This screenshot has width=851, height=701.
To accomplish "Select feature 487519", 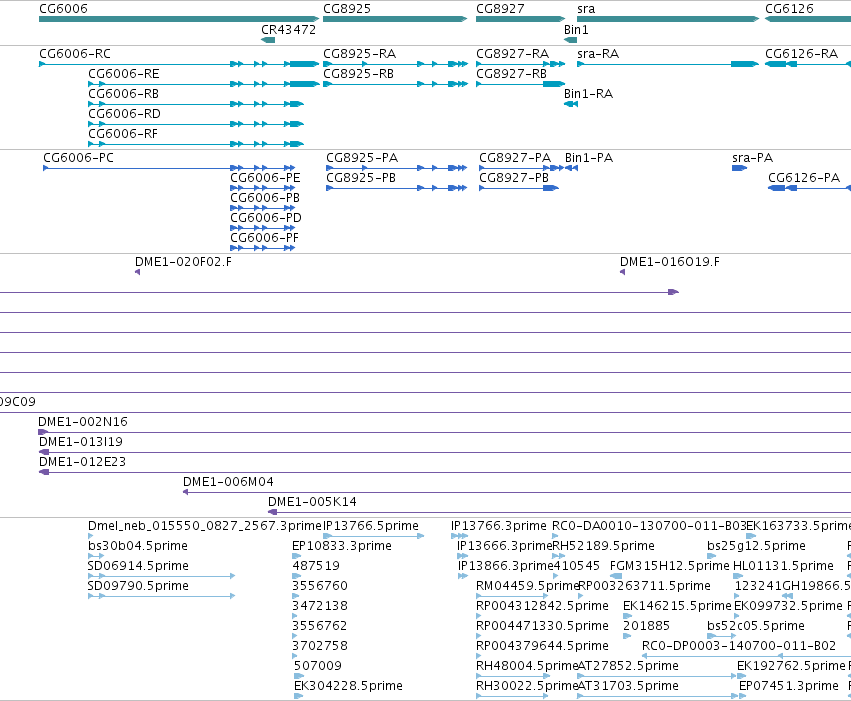I will [x=297, y=576].
